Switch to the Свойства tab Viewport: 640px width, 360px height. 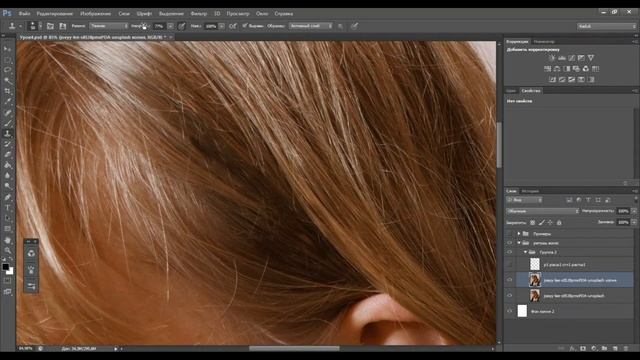pos(531,91)
